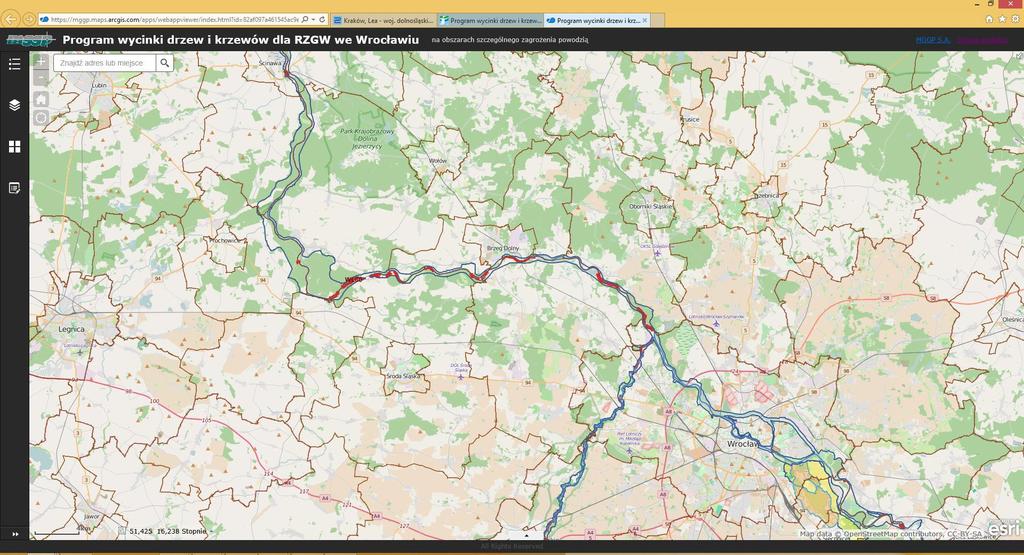
Task: Click the address bar search magnifier
Action: (x=305, y=20)
